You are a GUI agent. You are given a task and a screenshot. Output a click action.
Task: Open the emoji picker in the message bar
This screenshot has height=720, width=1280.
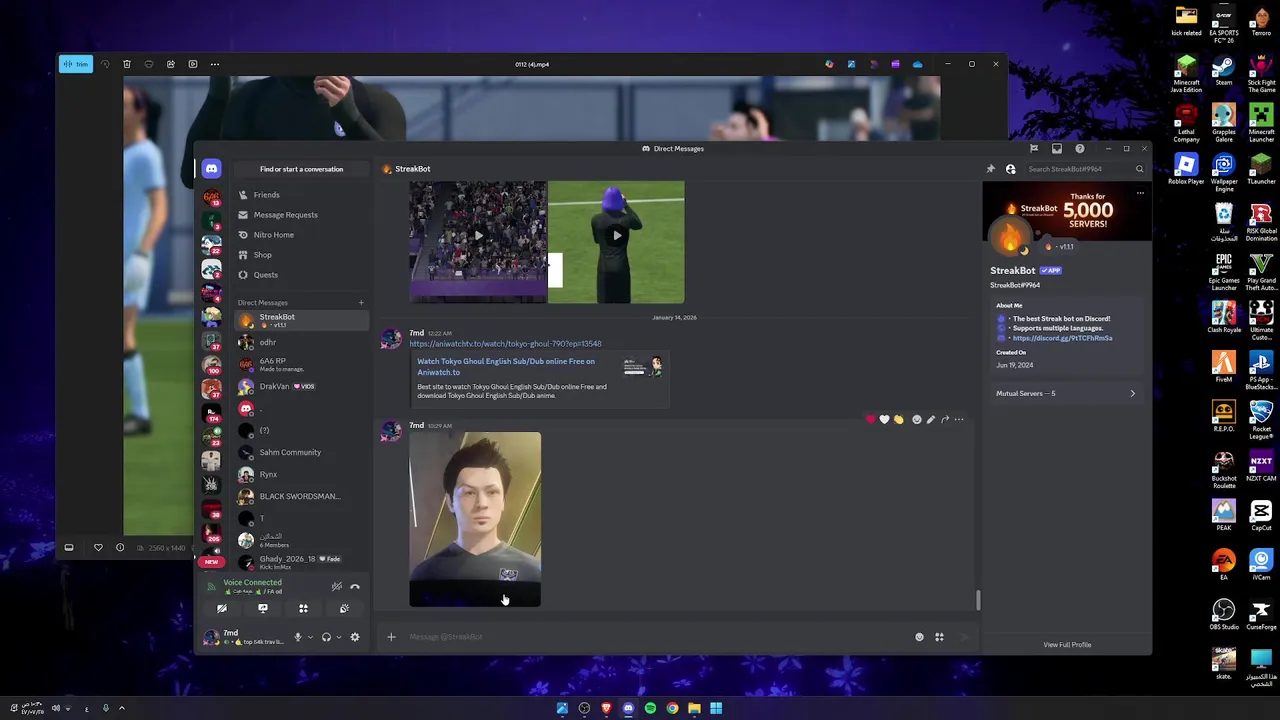click(920, 637)
